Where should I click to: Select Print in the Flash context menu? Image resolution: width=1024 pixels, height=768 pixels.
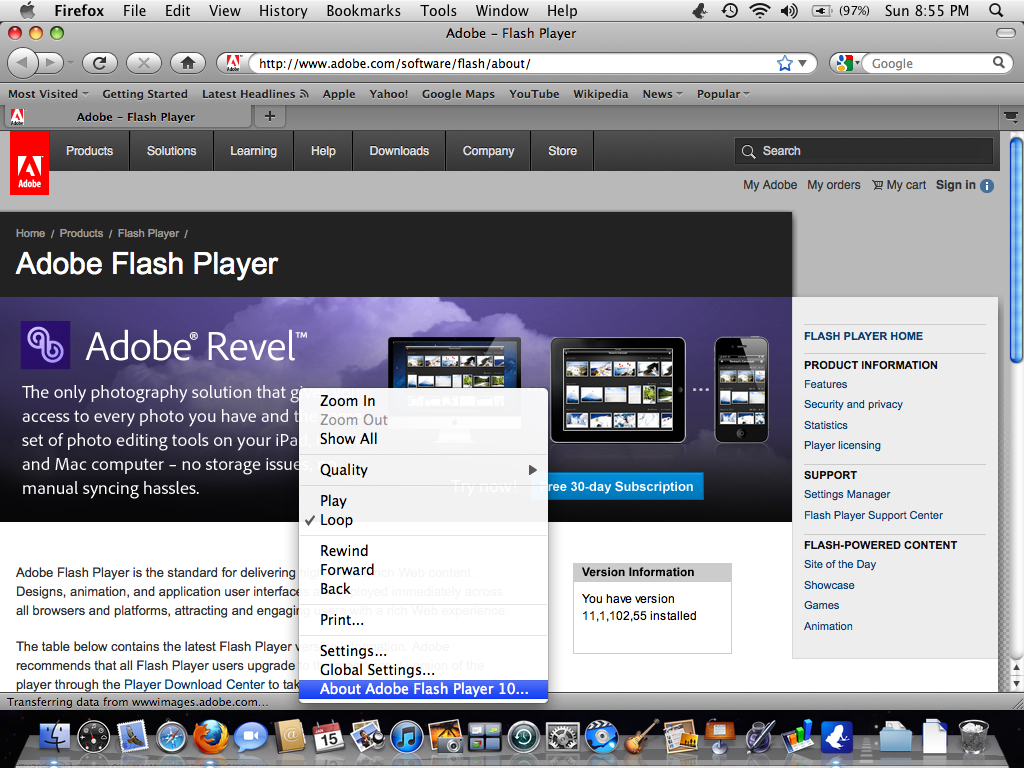point(423,620)
